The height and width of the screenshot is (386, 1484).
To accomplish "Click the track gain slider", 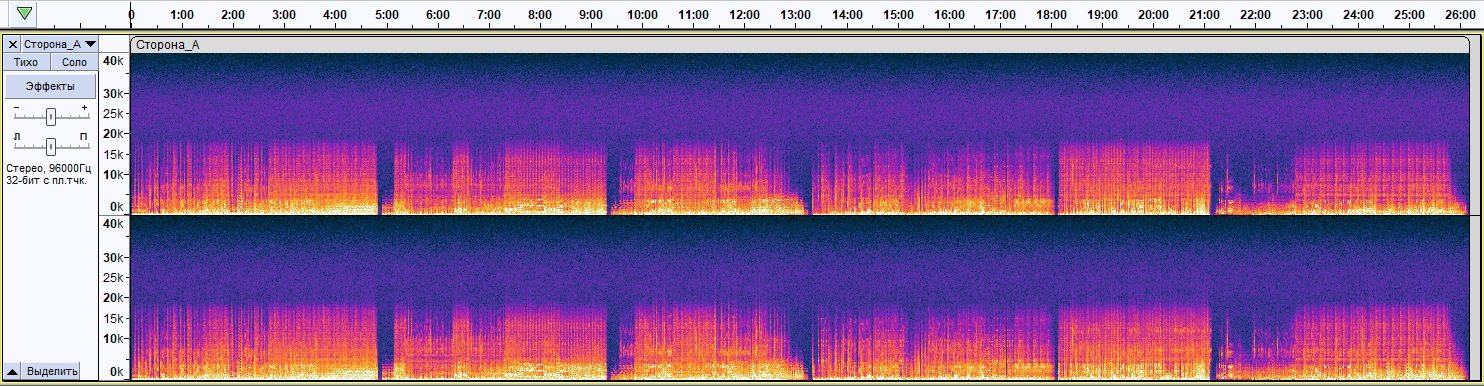I will pos(50,116).
